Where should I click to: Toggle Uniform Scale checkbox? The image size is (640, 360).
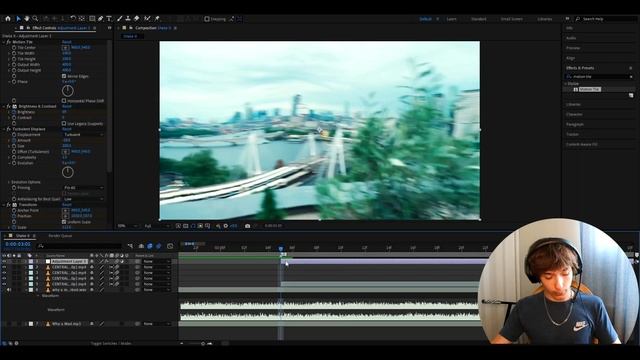(x=64, y=222)
